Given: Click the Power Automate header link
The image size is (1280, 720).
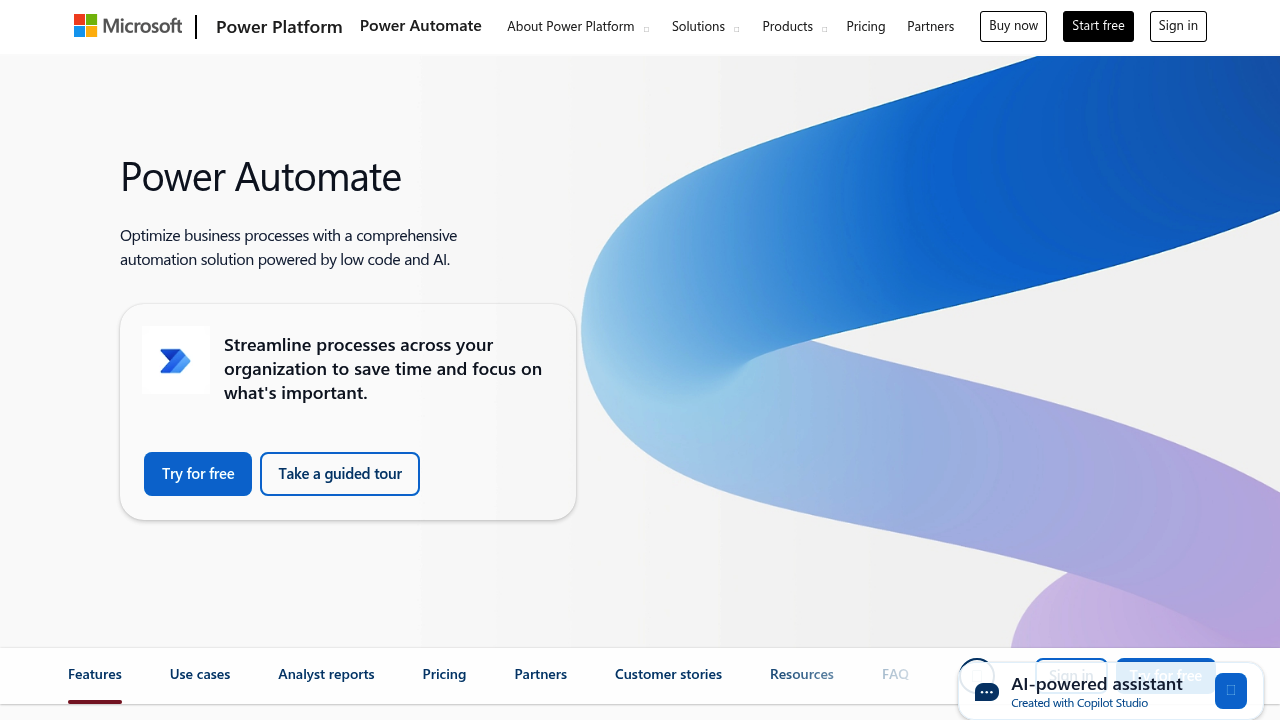Looking at the screenshot, I should click(x=420, y=26).
